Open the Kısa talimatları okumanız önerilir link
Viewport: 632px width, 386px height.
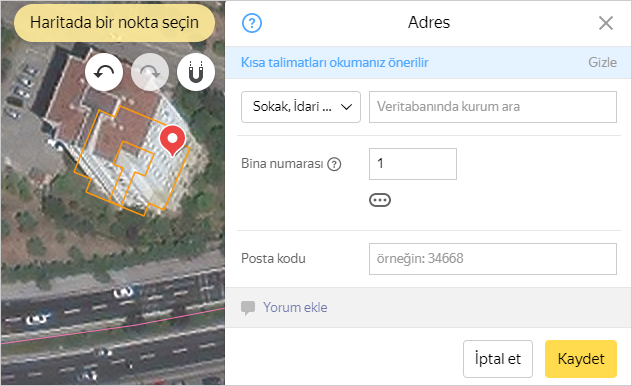(335, 62)
